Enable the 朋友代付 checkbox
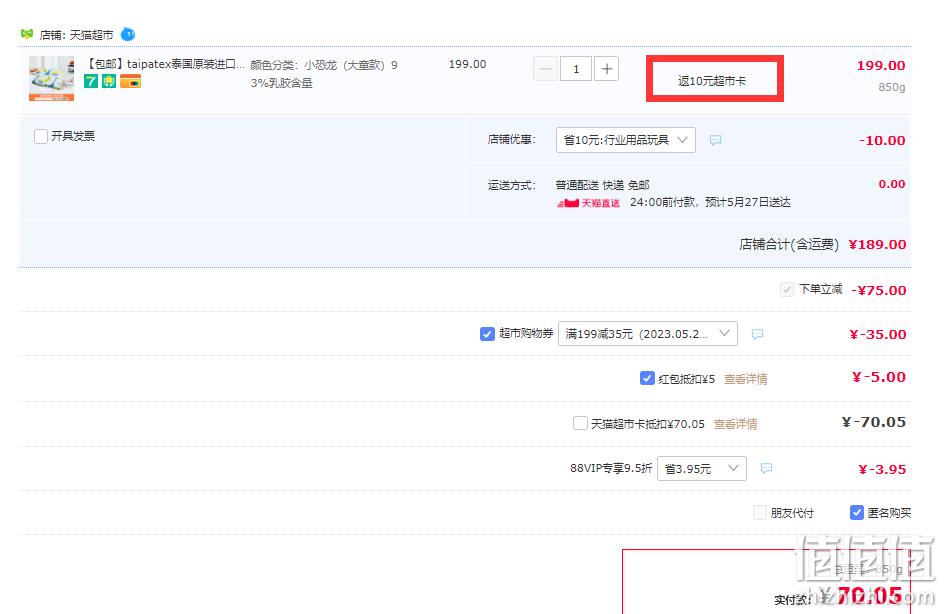 (x=760, y=513)
